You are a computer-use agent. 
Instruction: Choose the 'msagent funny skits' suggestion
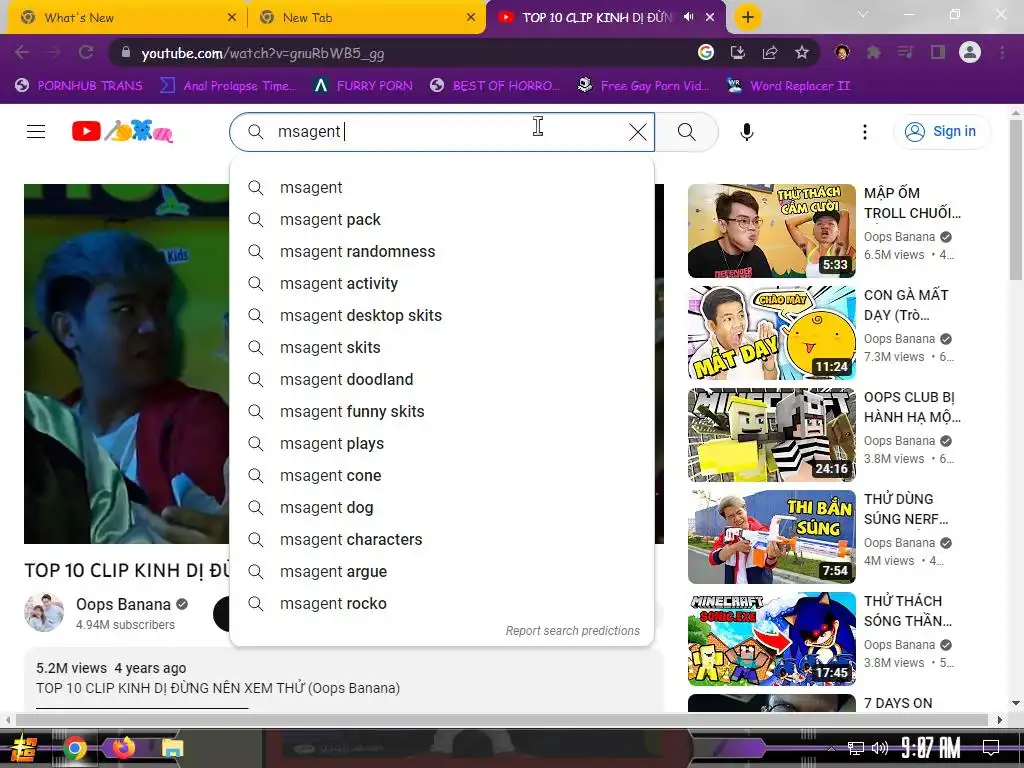(x=441, y=411)
